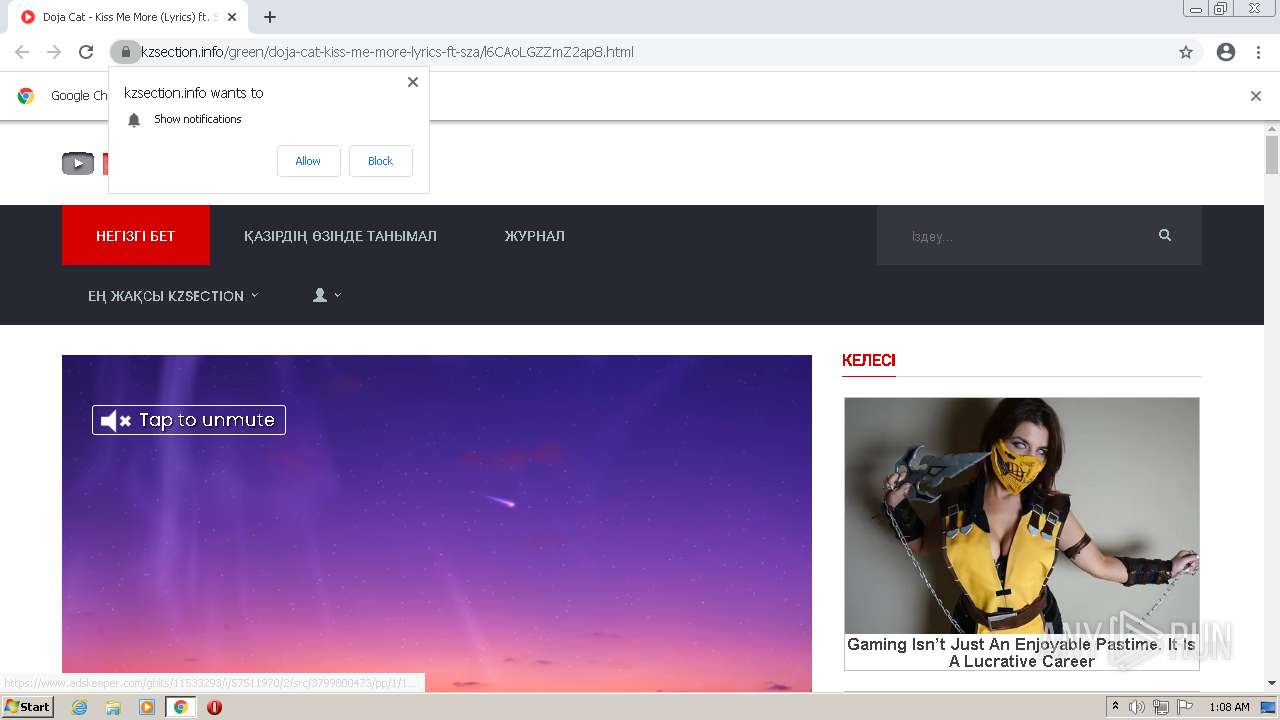Open Windows Explorer from taskbar

[113, 707]
